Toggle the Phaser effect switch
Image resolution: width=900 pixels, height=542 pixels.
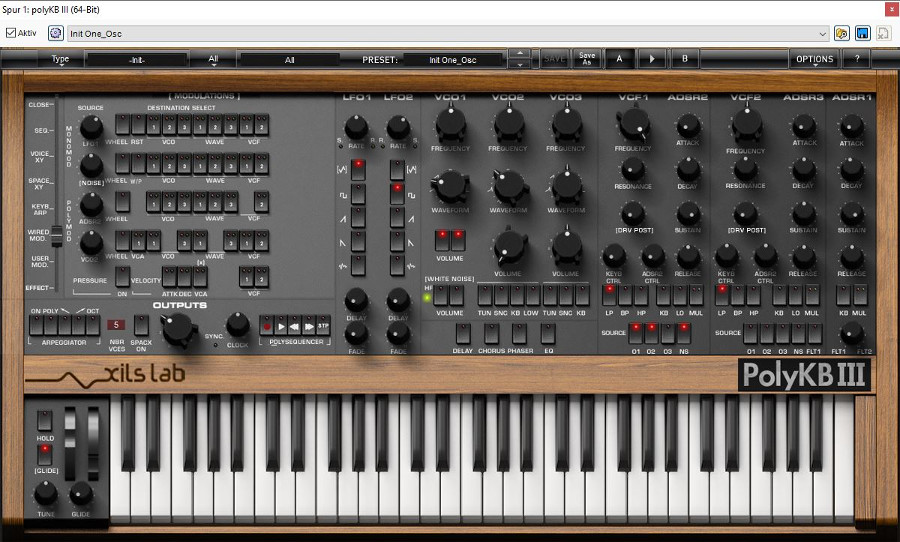519,334
